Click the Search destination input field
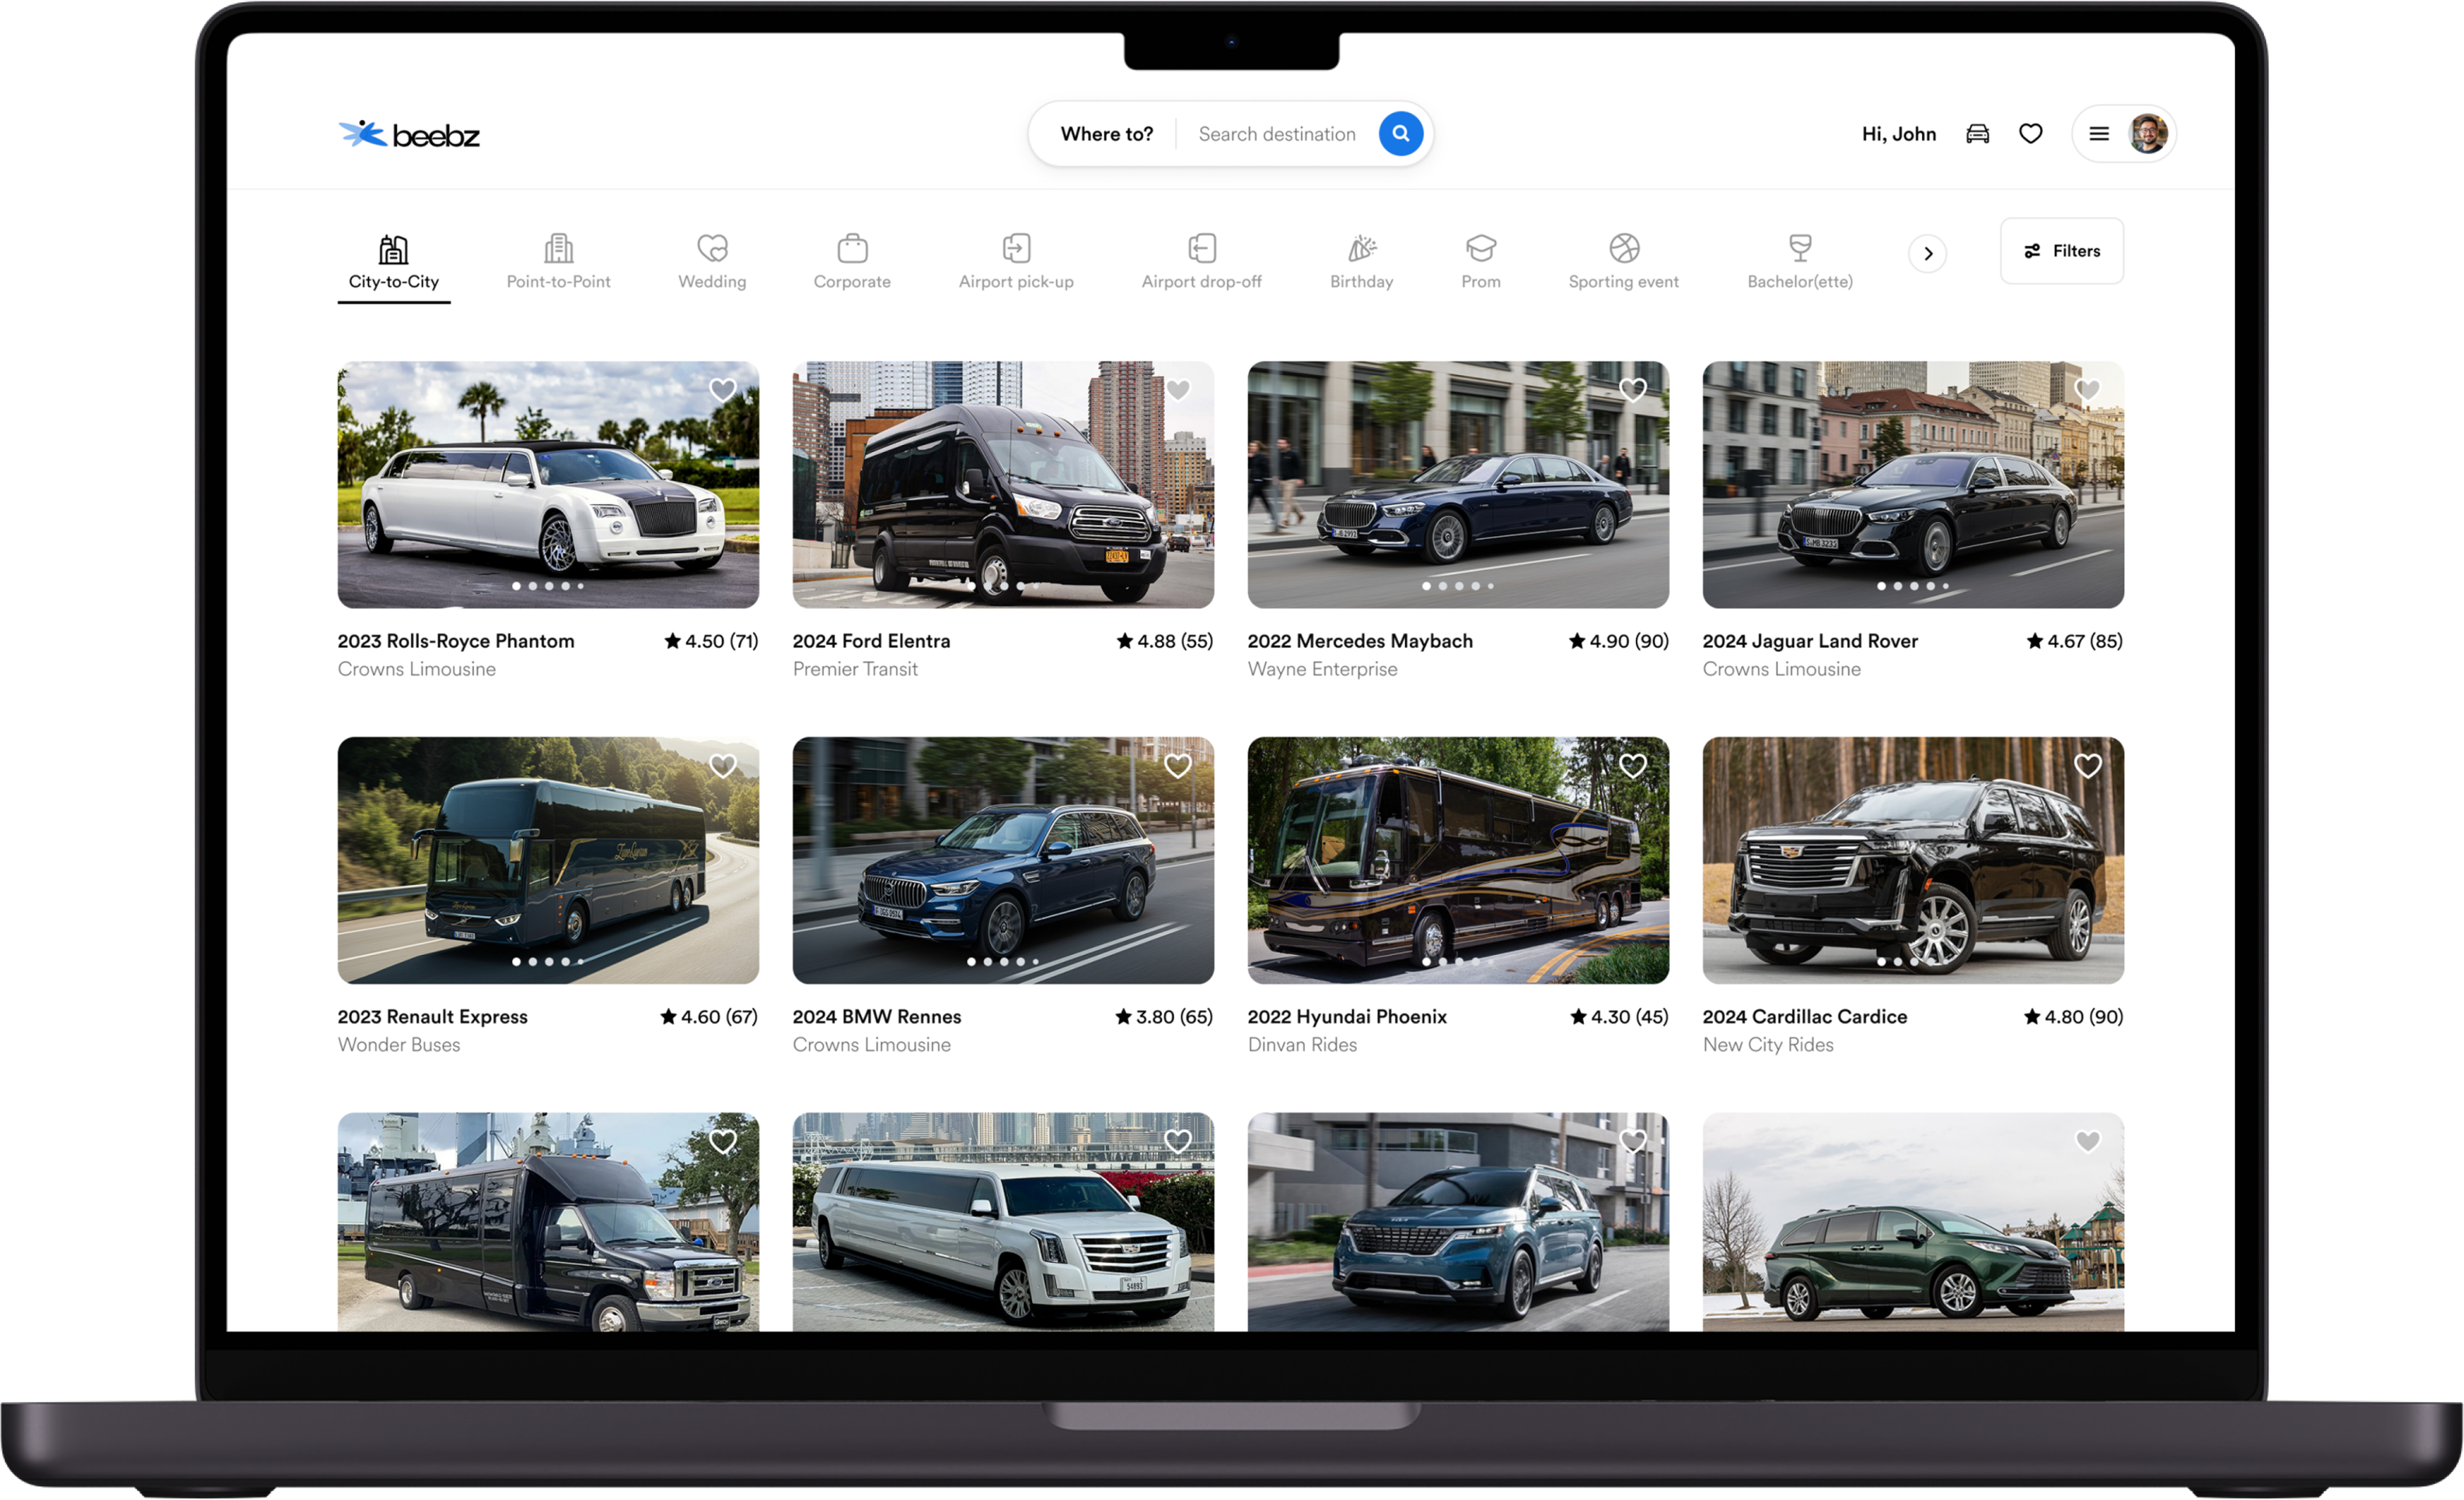 click(1277, 134)
